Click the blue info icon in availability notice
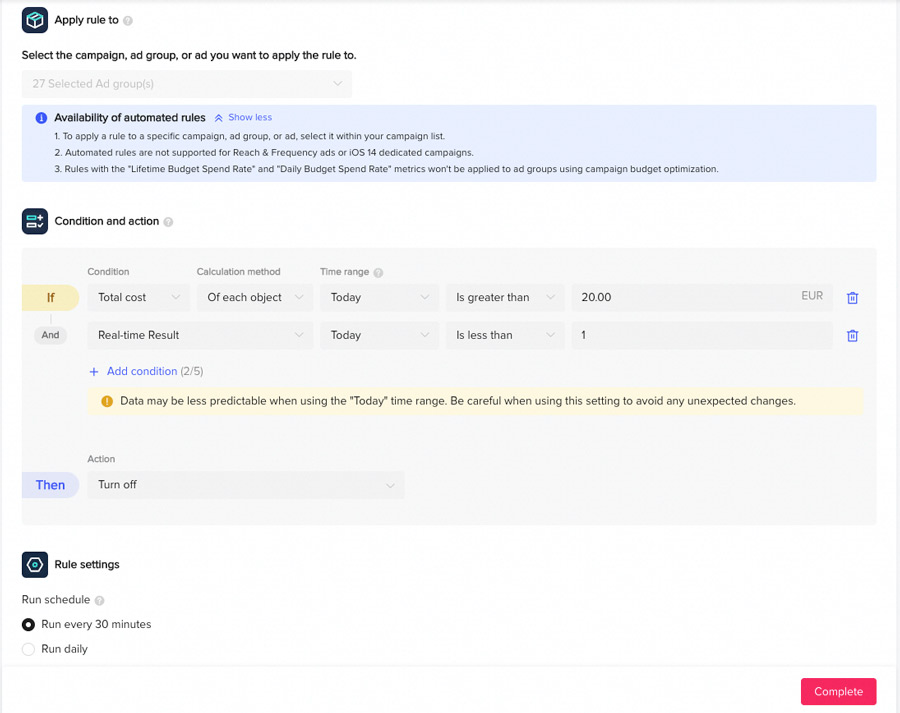 40,118
